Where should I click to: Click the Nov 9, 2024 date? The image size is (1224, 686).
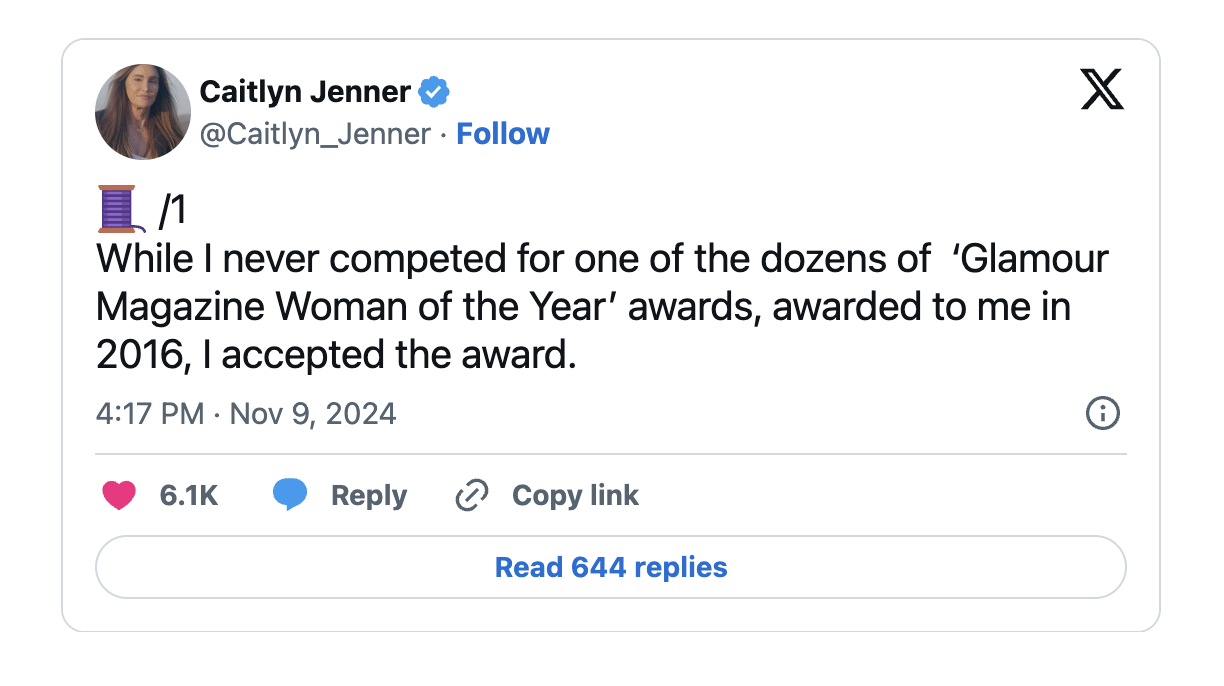coord(313,413)
